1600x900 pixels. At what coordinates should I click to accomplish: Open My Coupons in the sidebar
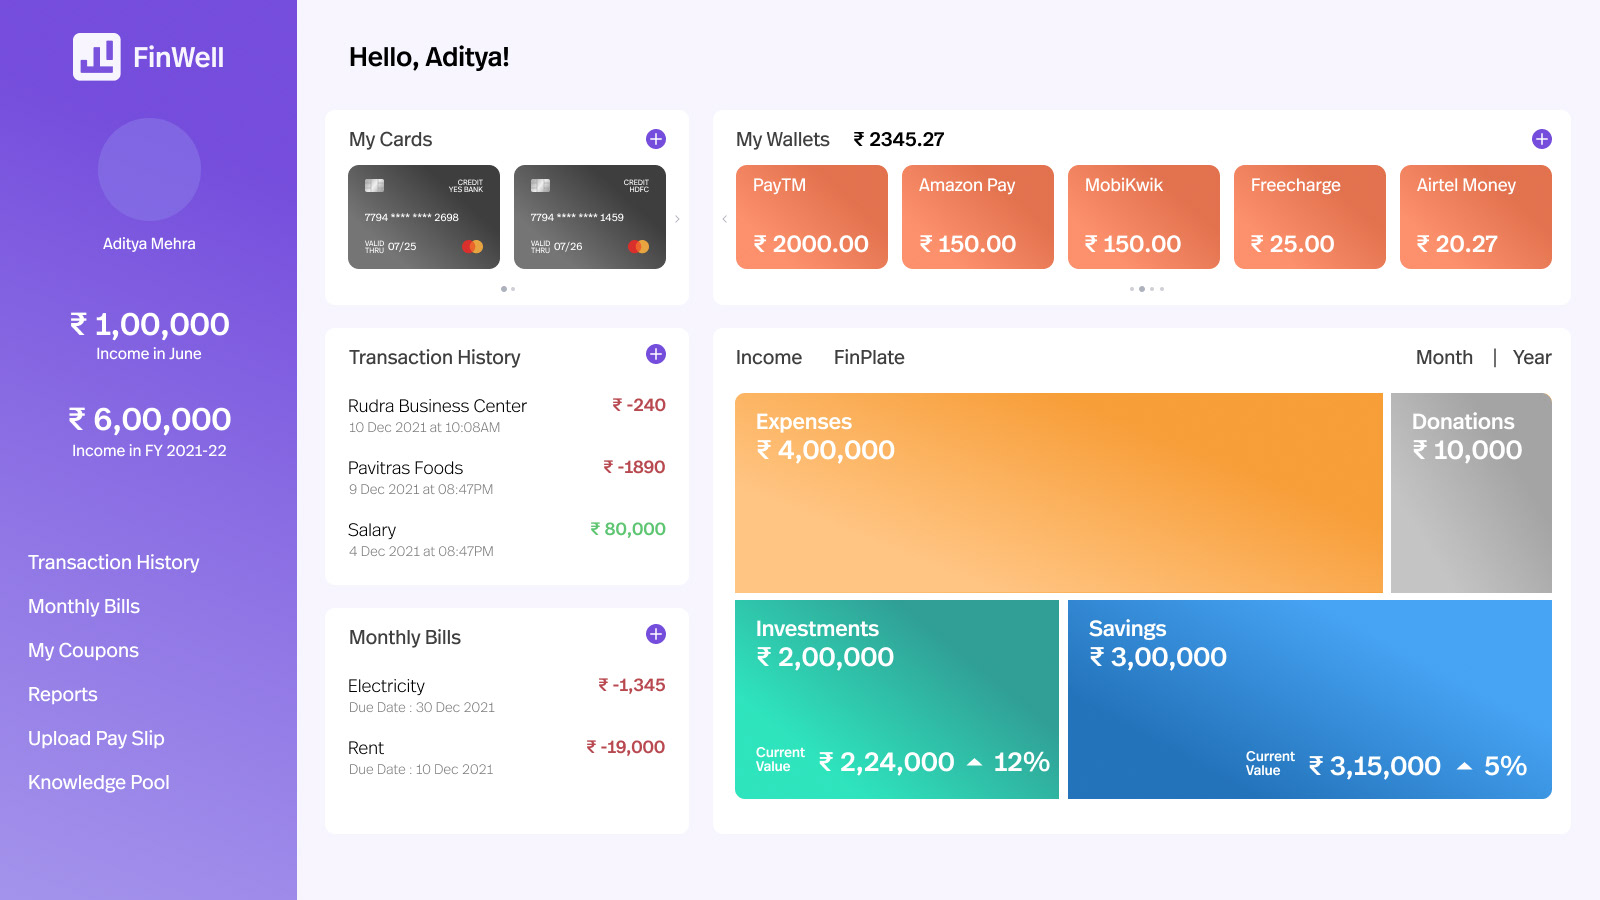coord(83,651)
